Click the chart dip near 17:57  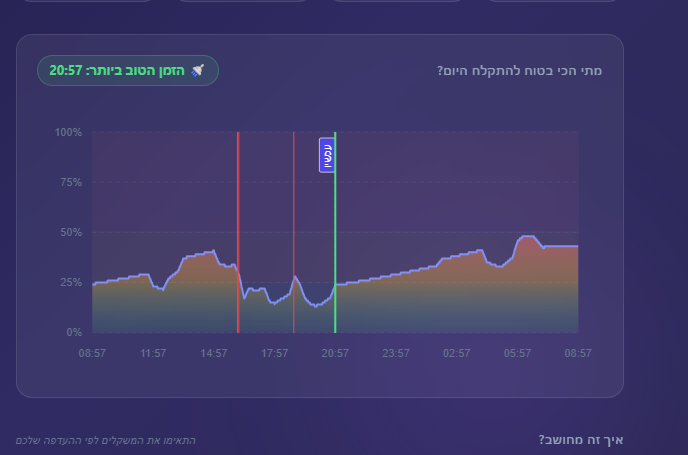click(x=274, y=302)
